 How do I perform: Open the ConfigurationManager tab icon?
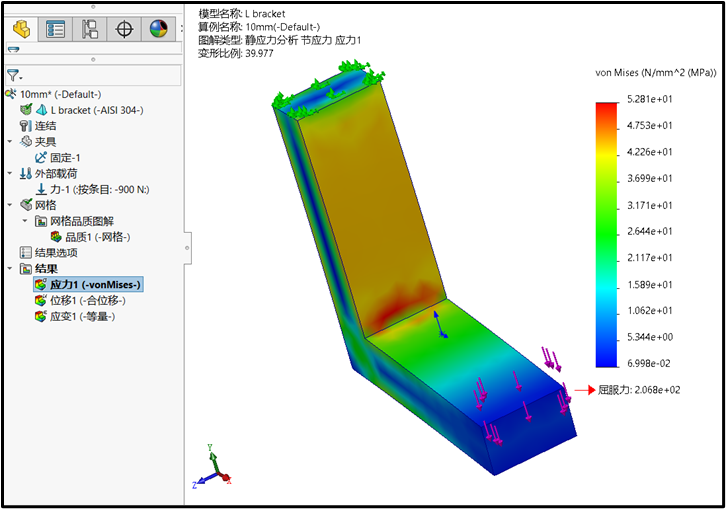coord(90,28)
